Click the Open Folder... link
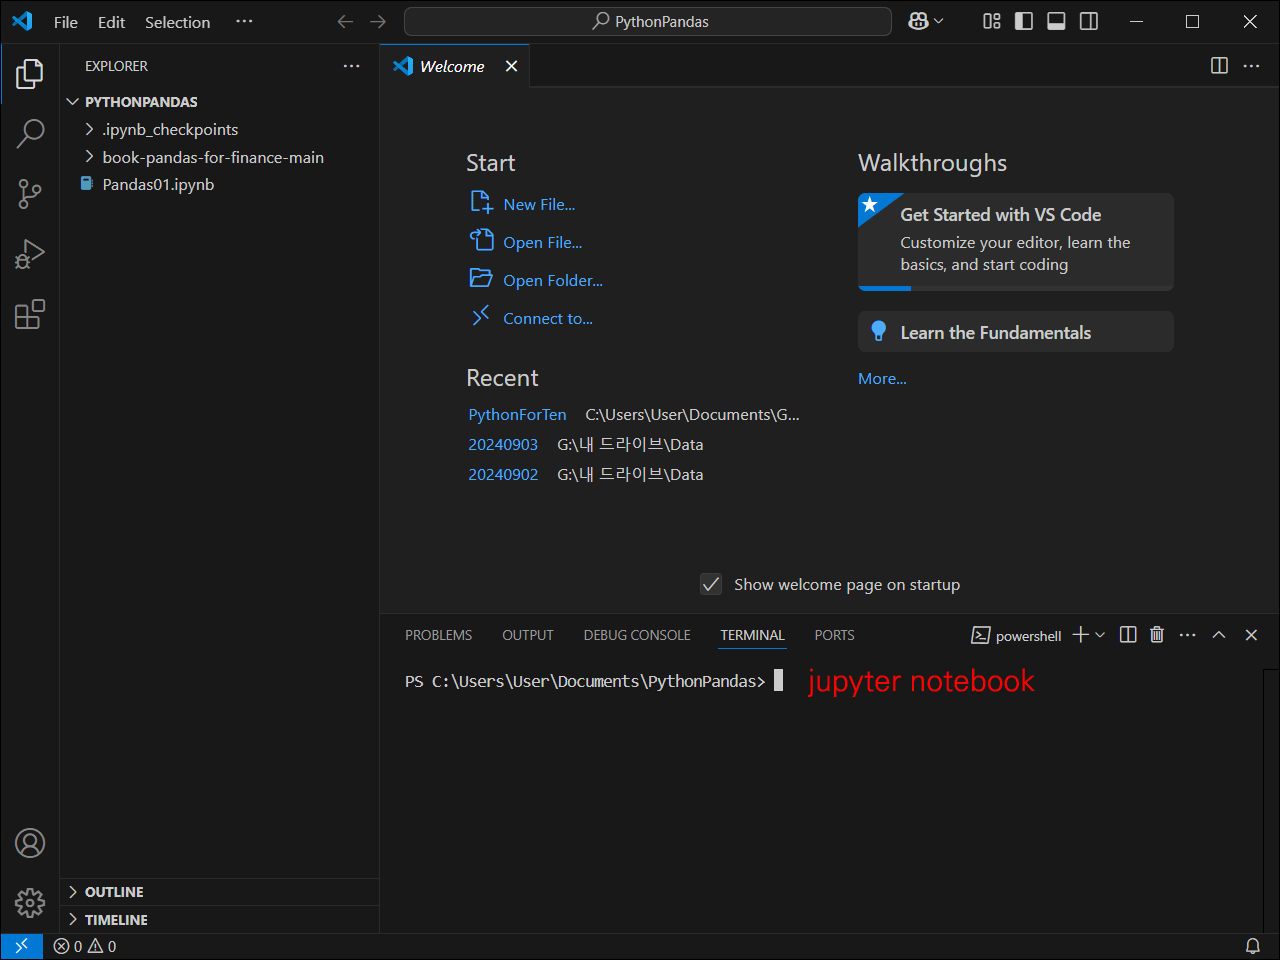This screenshot has width=1280, height=960. pyautogui.click(x=553, y=280)
